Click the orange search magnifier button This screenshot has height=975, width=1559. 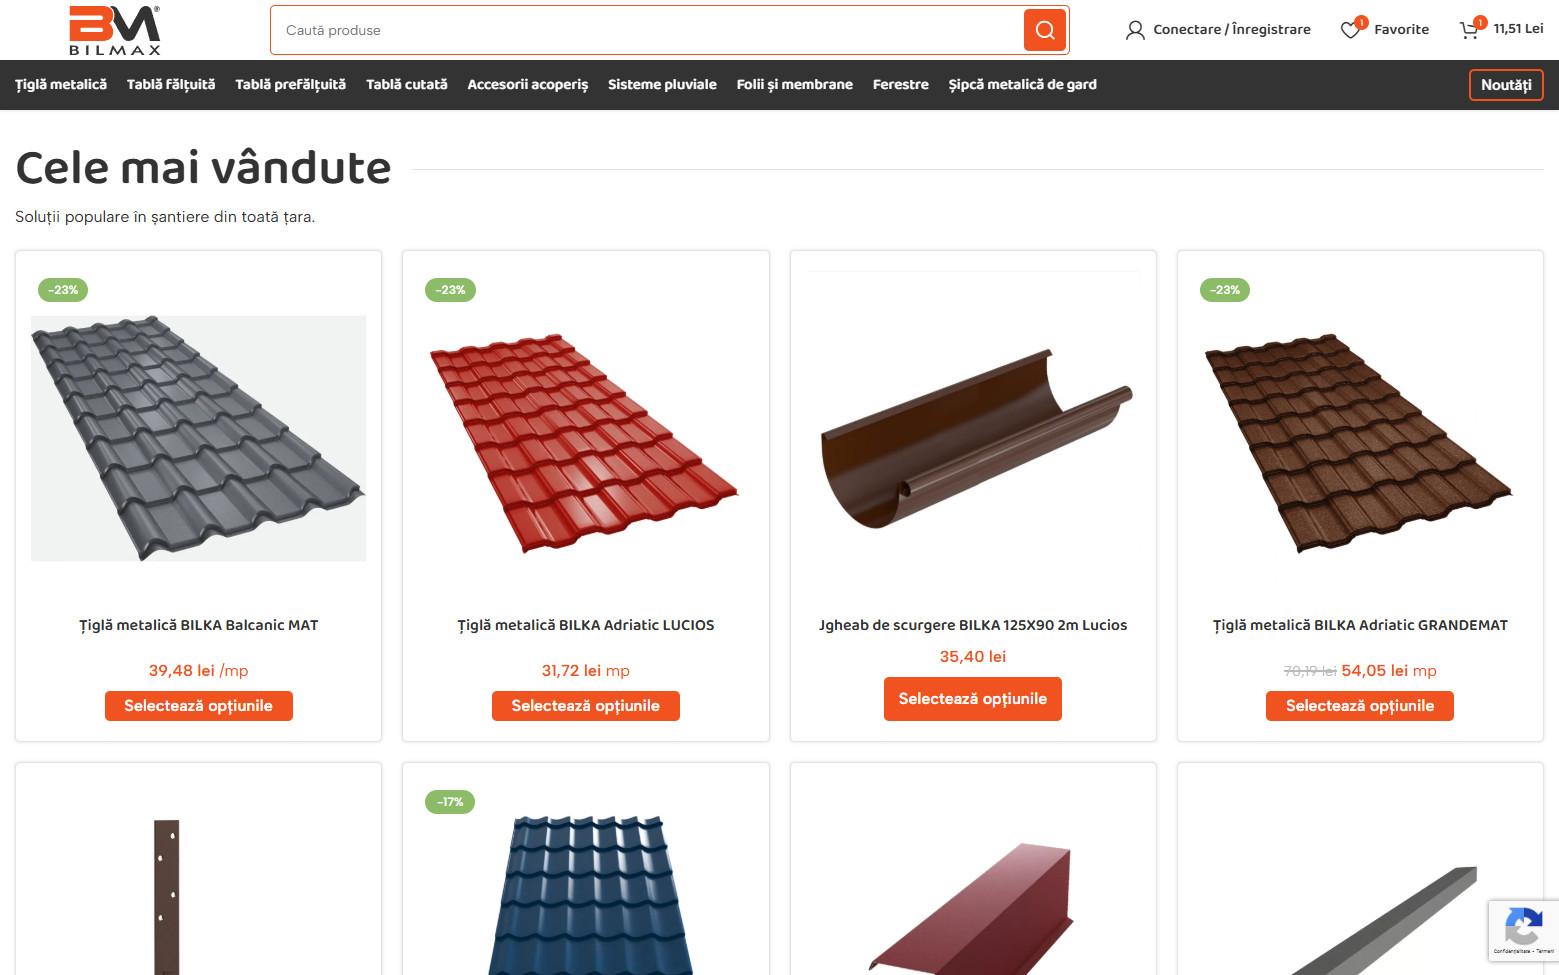pyautogui.click(x=1045, y=30)
